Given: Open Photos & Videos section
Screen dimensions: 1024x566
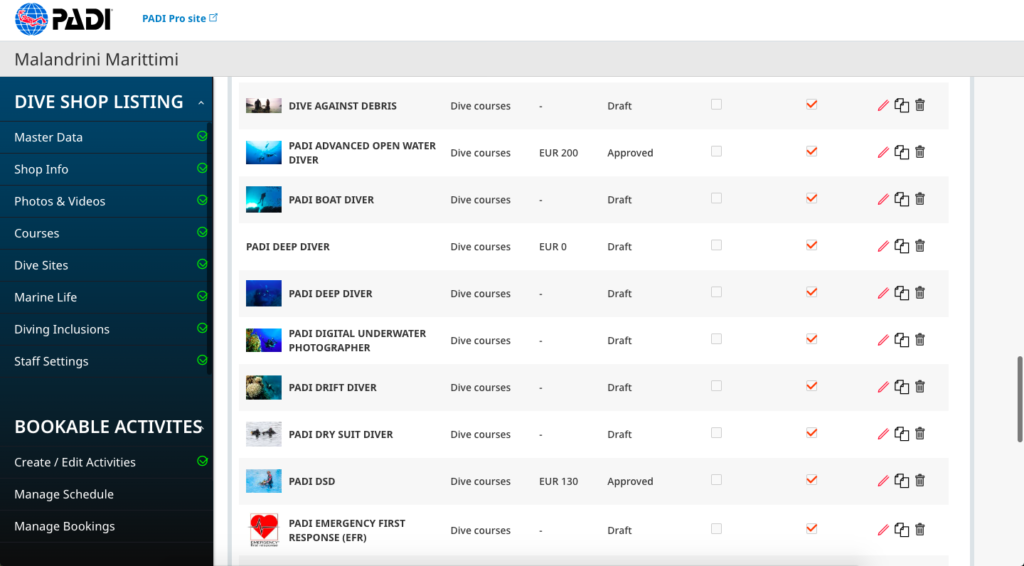Looking at the screenshot, I should pos(59,201).
